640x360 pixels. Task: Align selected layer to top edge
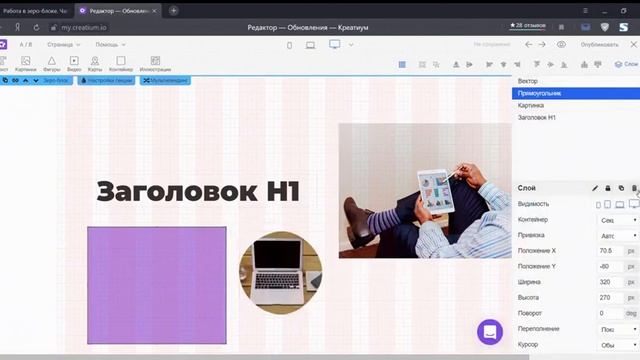[x=537, y=64]
